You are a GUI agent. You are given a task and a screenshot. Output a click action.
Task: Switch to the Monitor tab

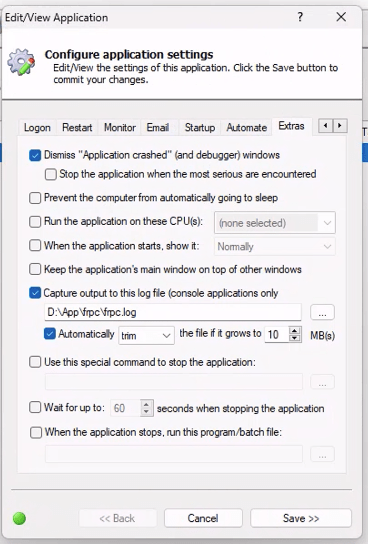pyautogui.click(x=120, y=128)
